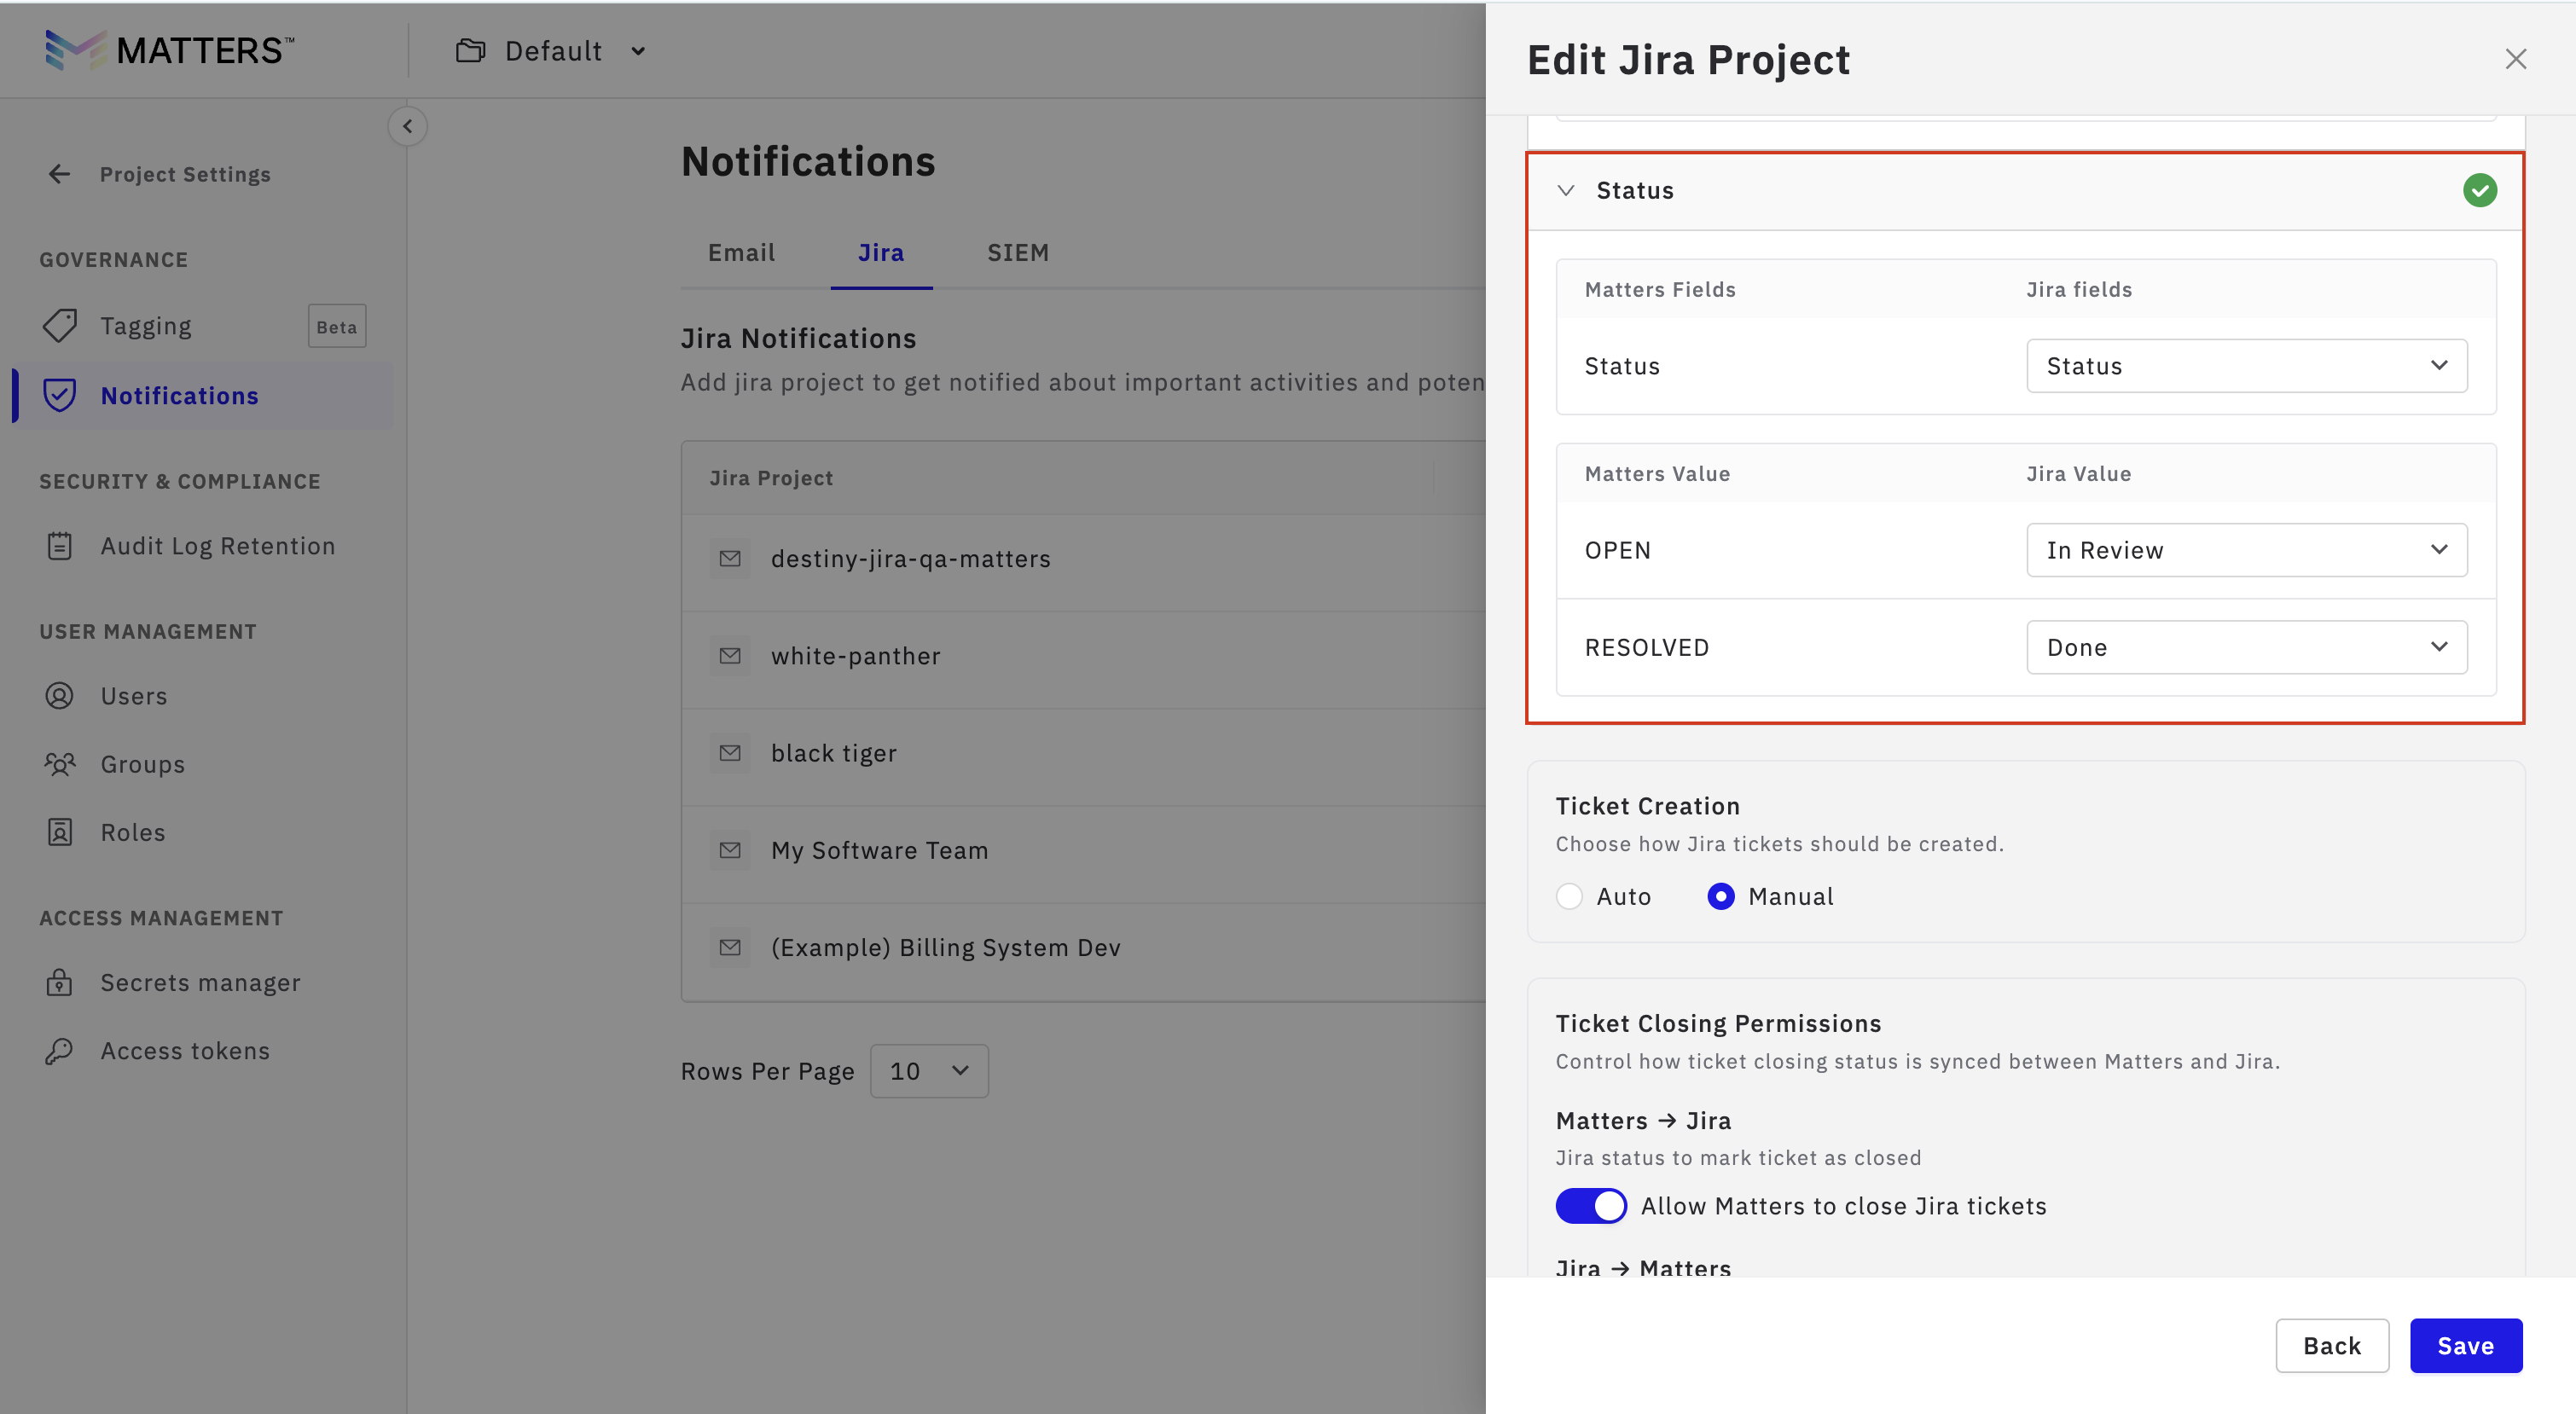Screen dimensions: 2576x1414
Task: Click the Save button
Action: (2465, 1346)
